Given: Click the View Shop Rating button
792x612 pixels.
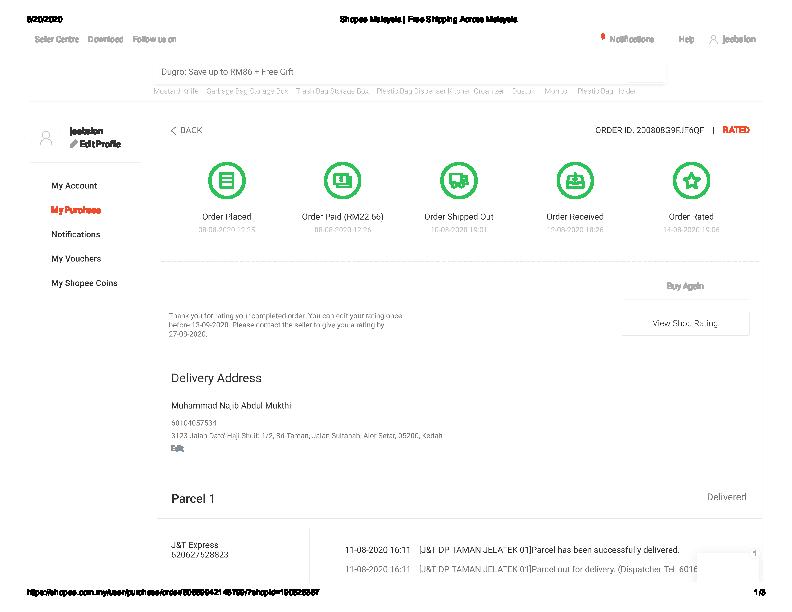Looking at the screenshot, I should coord(685,323).
